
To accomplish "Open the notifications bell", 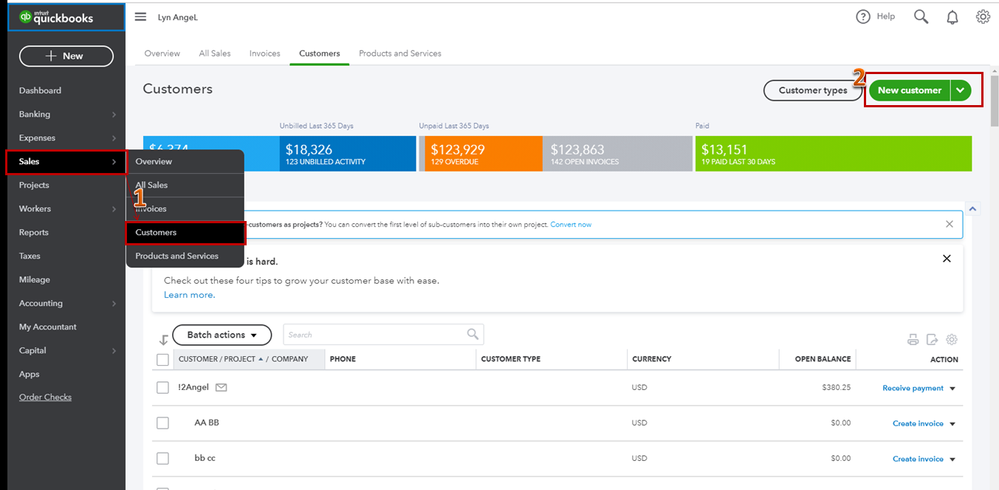I will pos(952,17).
